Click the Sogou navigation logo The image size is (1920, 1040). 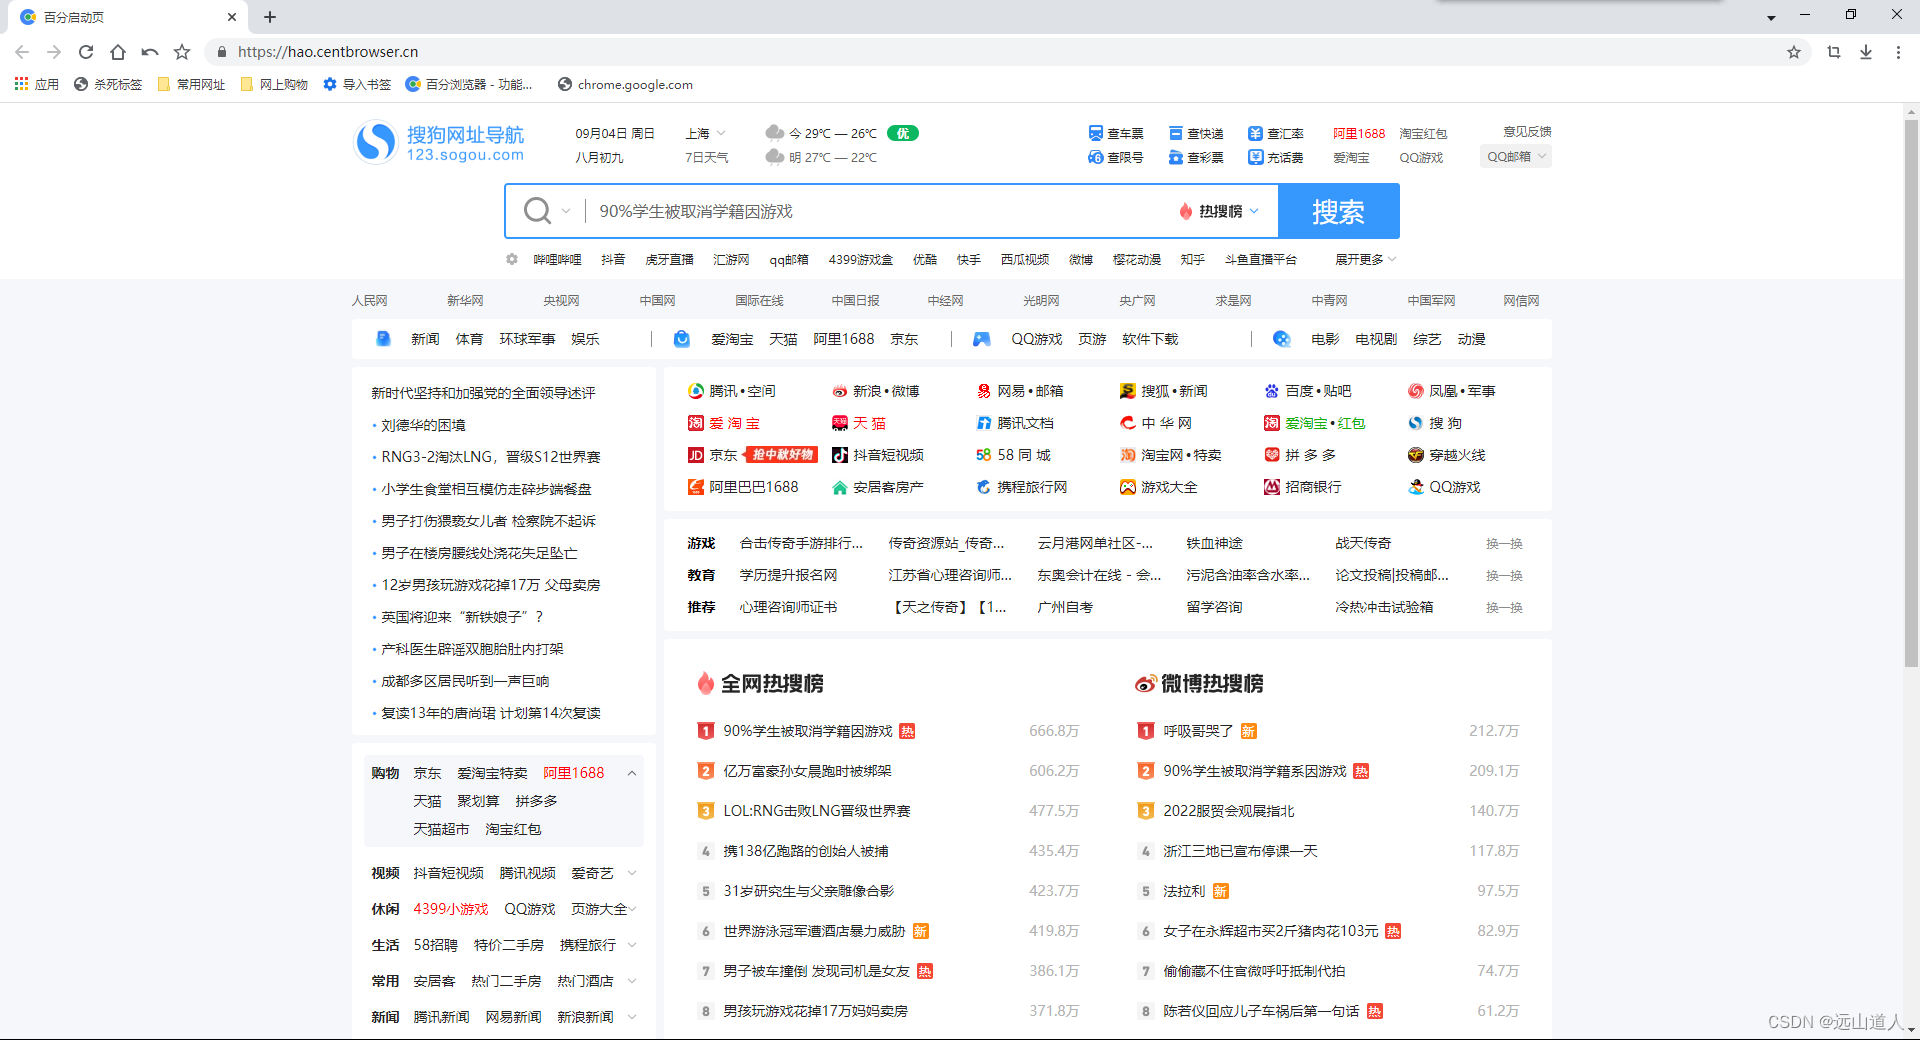439,143
